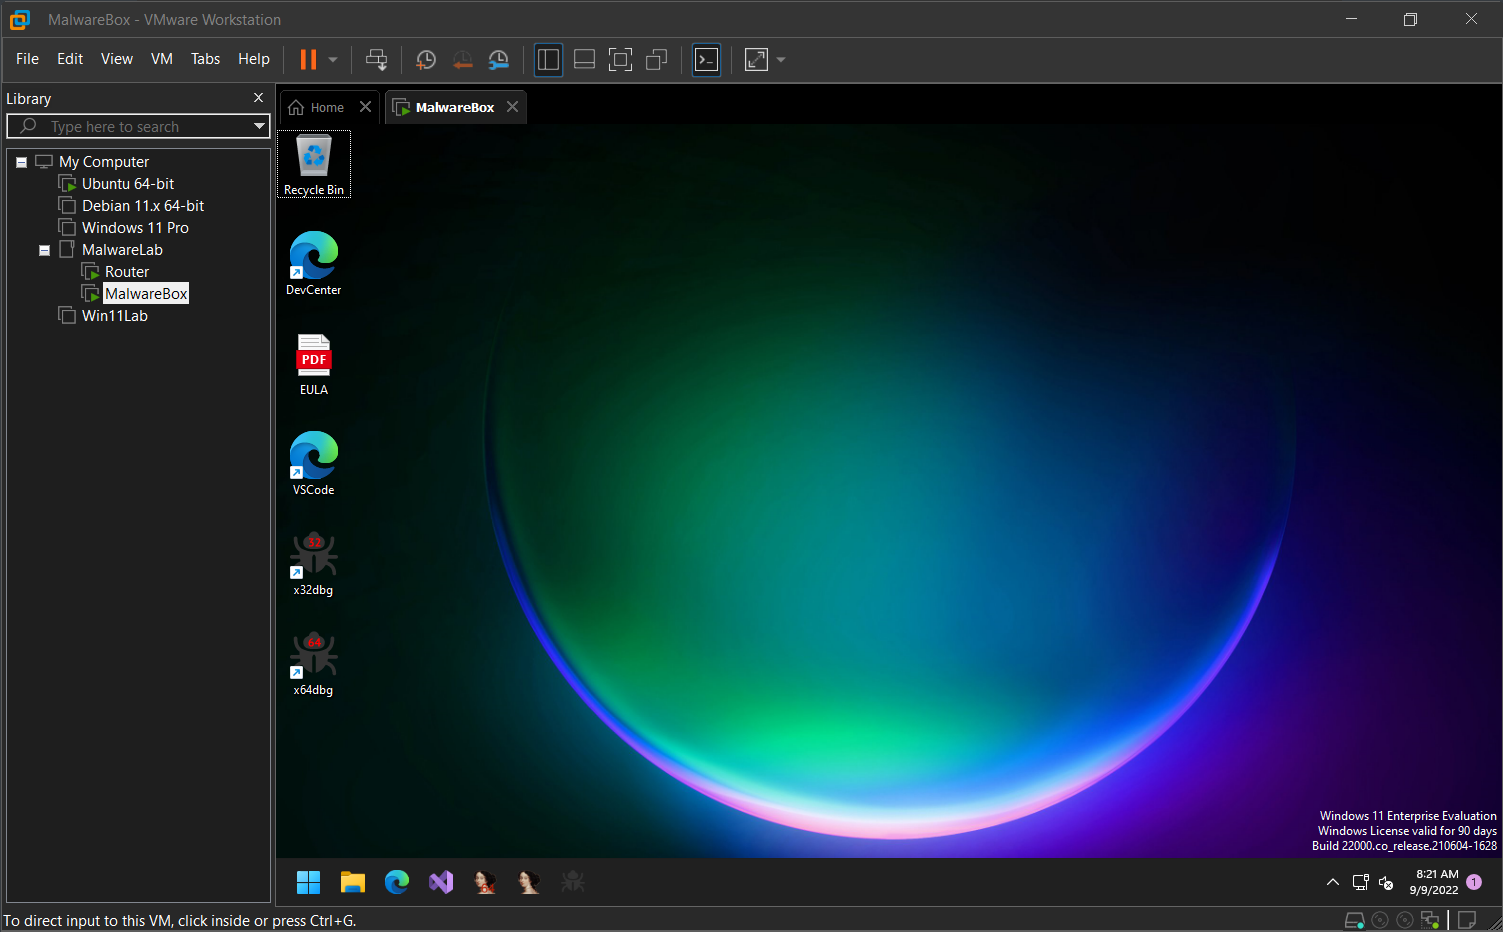This screenshot has width=1503, height=932.
Task: Take a snapshot of this VM
Action: [x=426, y=60]
